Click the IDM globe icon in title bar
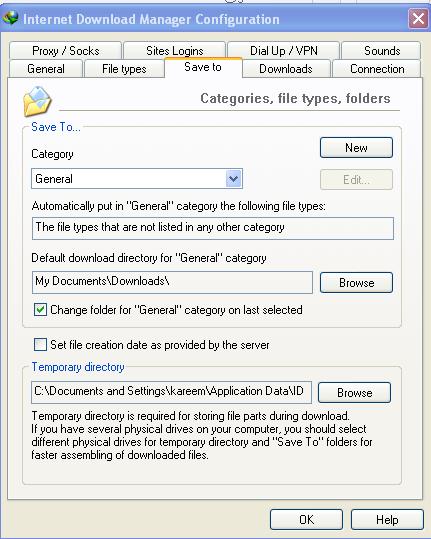The width and height of the screenshot is (431, 539). click(x=10, y=18)
